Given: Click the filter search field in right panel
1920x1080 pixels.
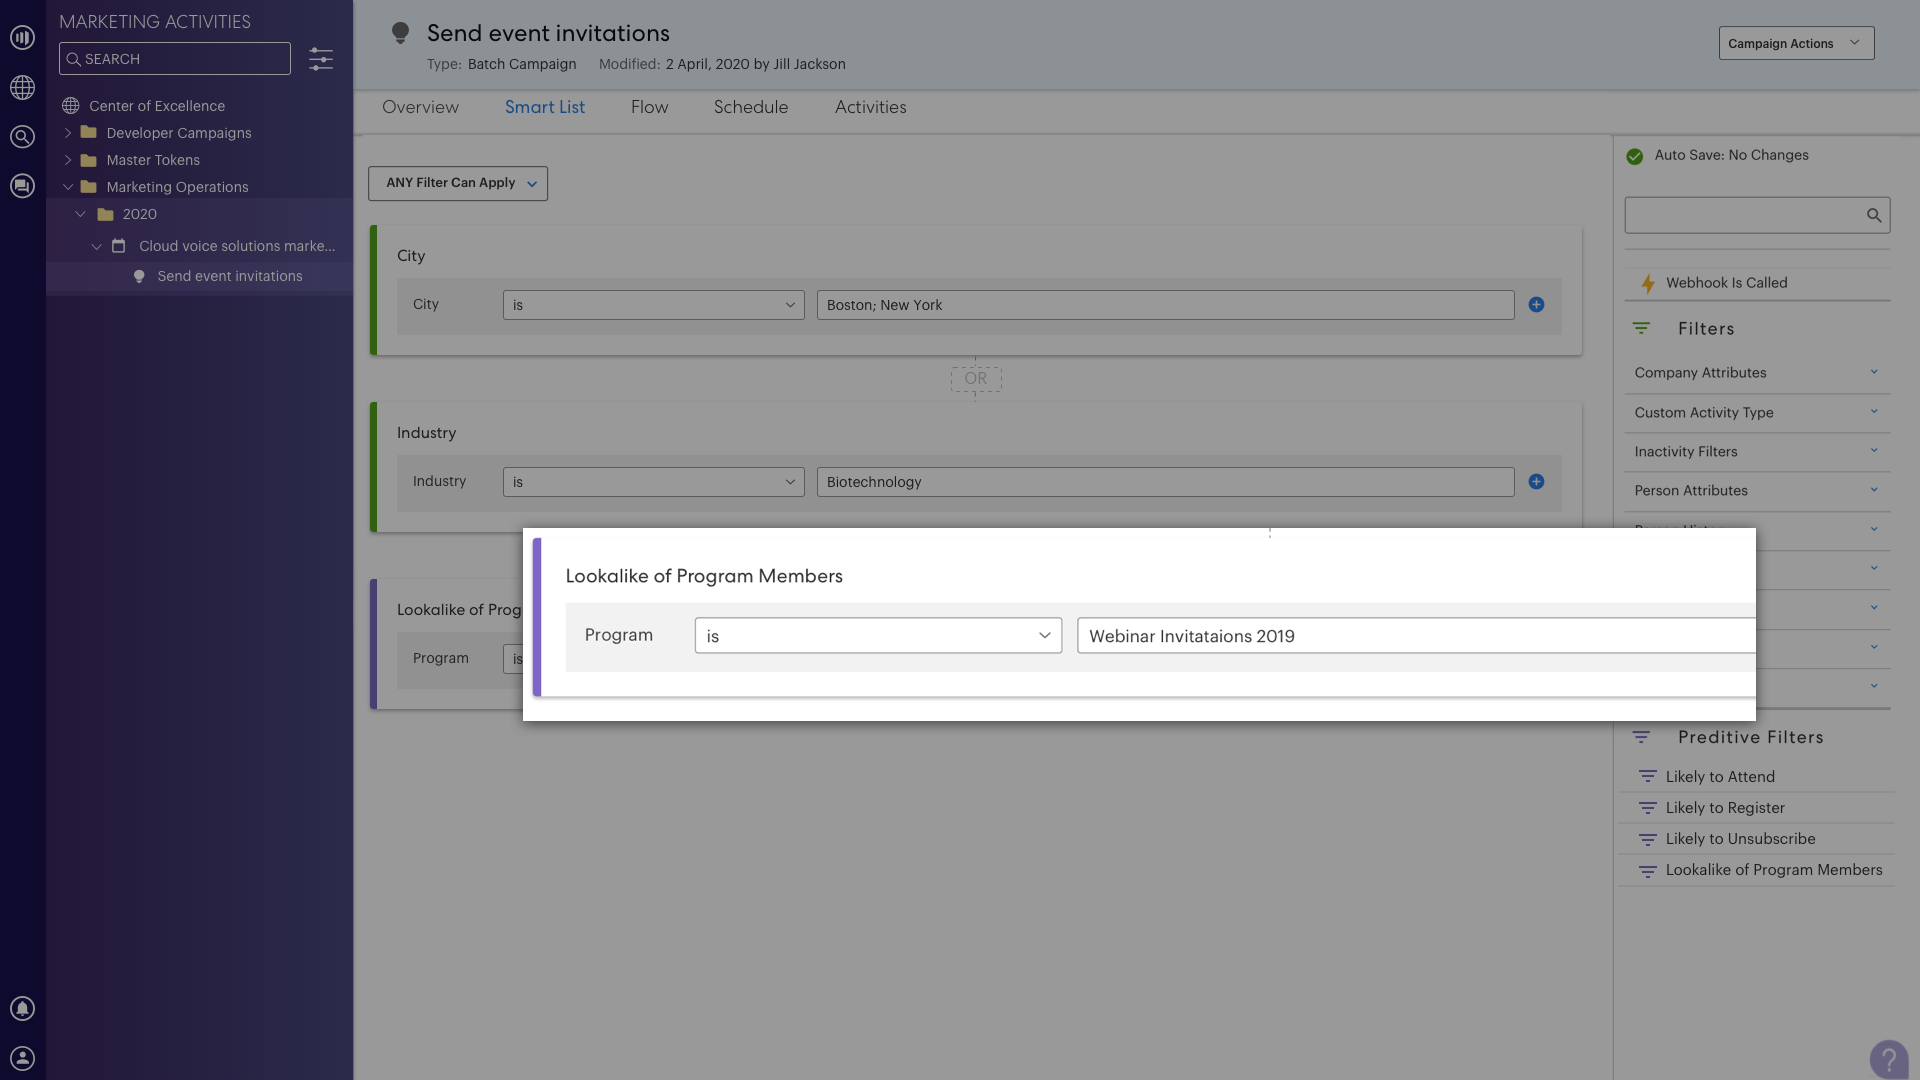Looking at the screenshot, I should [1757, 215].
